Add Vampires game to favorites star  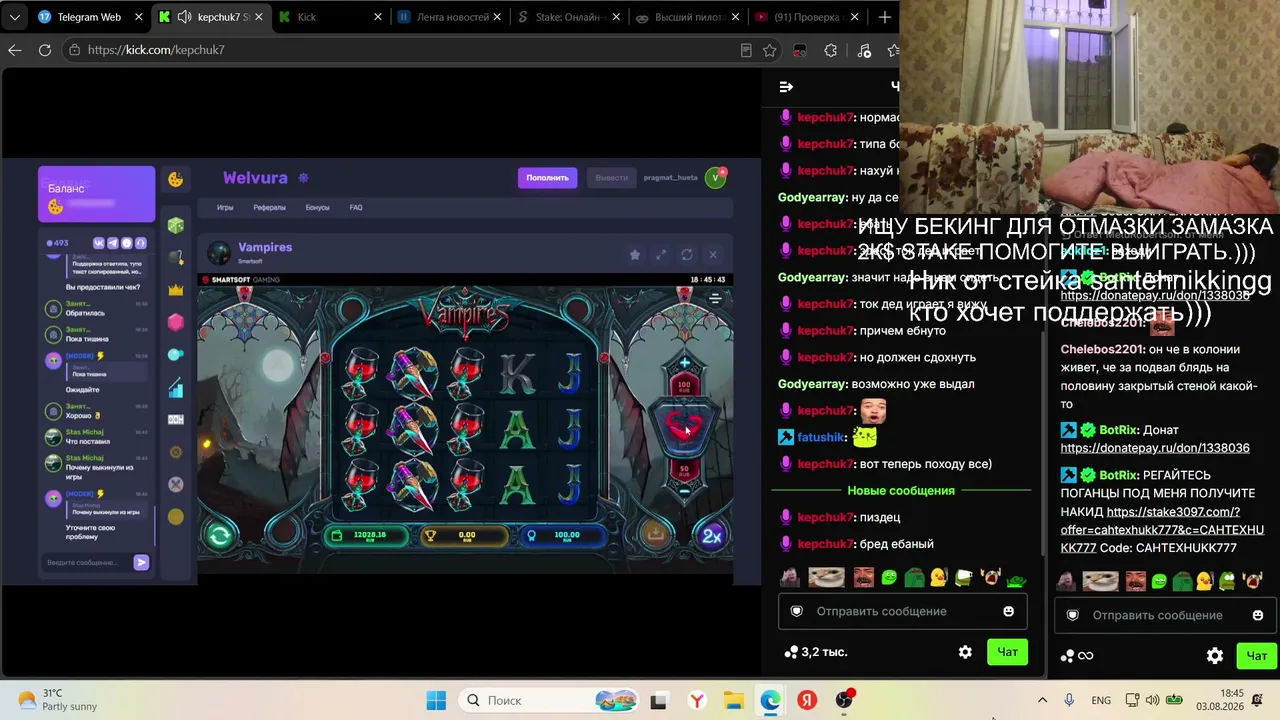635,255
